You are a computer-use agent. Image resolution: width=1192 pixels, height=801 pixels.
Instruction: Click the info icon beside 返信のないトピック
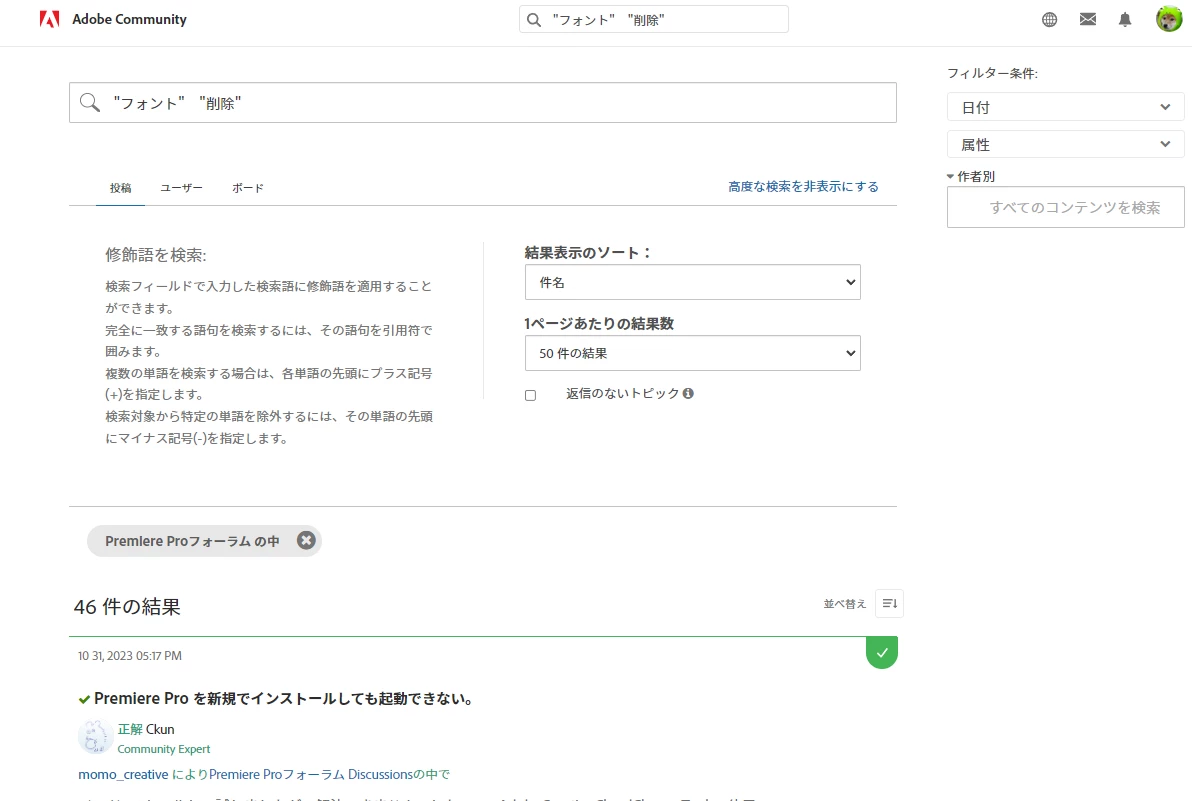688,393
